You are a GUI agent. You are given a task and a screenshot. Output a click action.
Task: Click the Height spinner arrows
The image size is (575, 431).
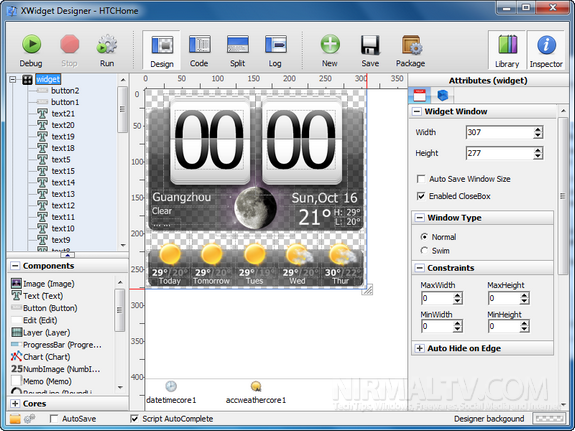pyautogui.click(x=538, y=153)
